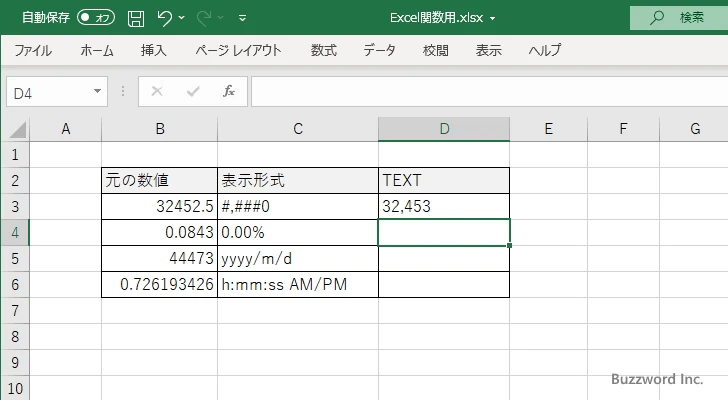Click the search magnifier icon
The height and width of the screenshot is (400, 728).
pyautogui.click(x=656, y=18)
